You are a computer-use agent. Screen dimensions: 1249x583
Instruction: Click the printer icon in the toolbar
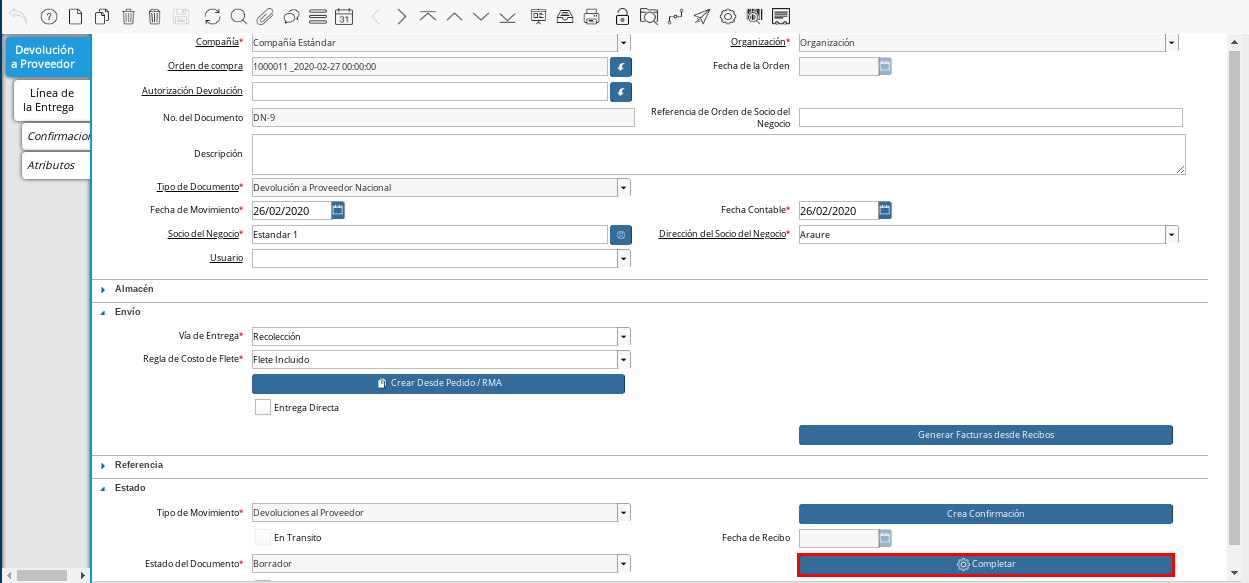click(x=591, y=16)
